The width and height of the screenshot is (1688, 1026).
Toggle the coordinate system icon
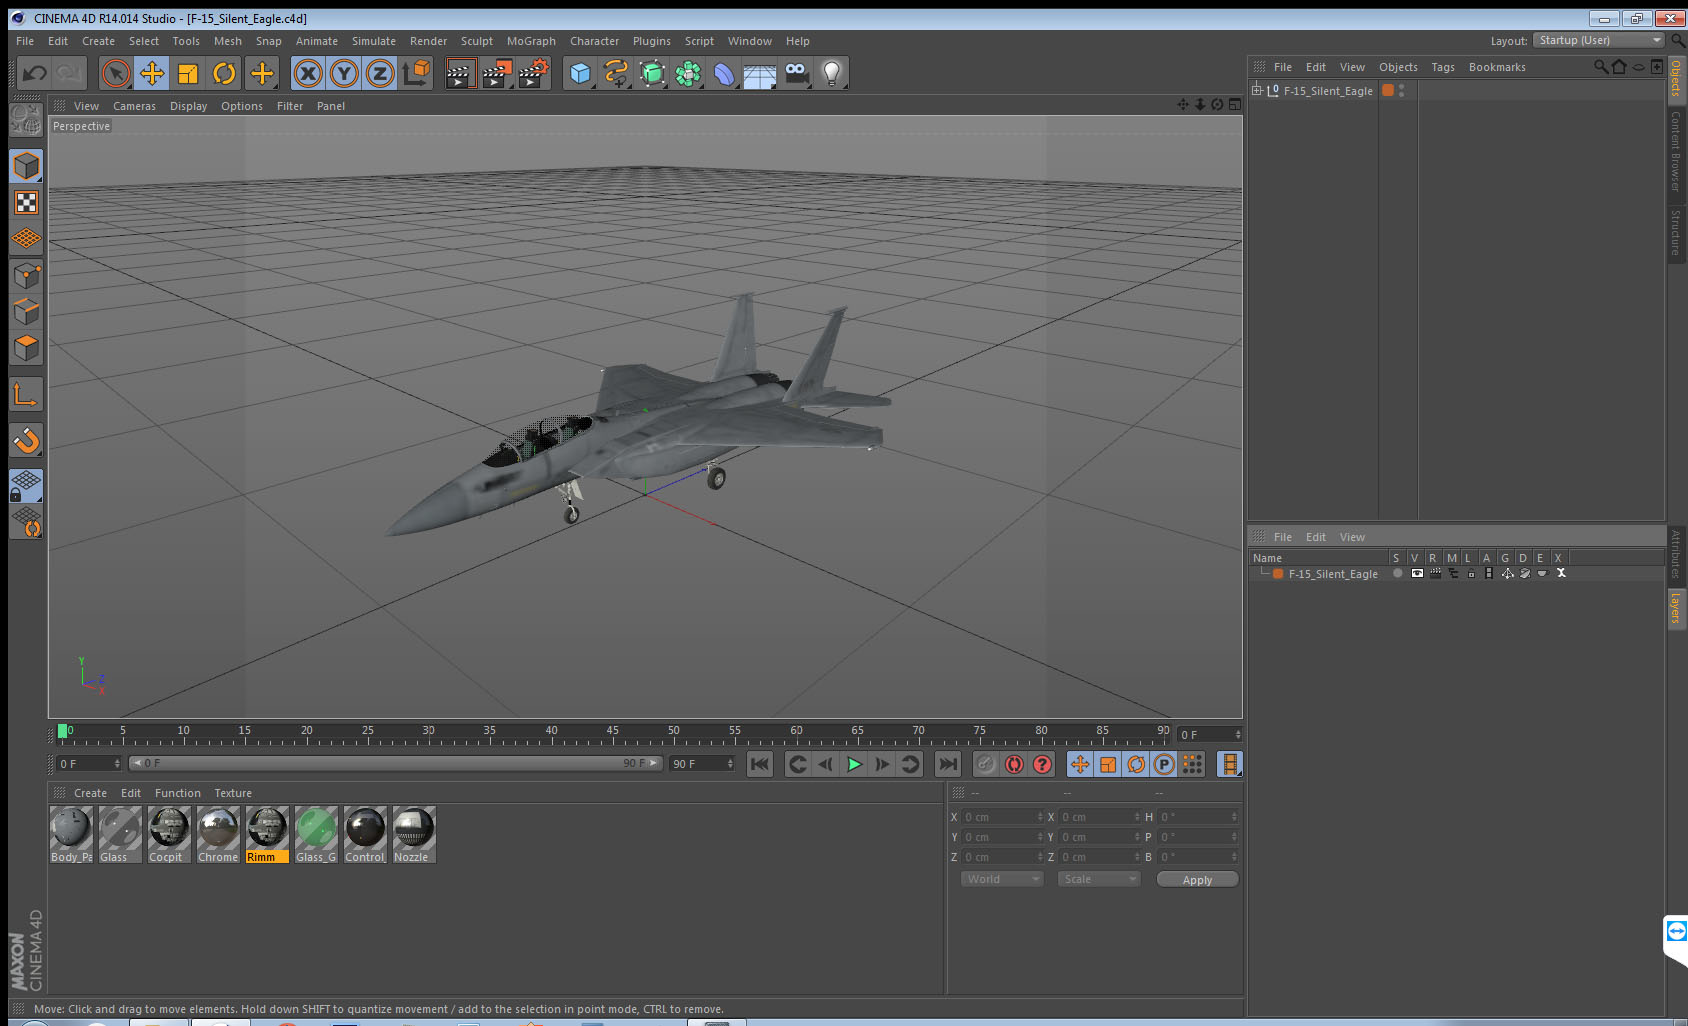pyautogui.click(x=416, y=73)
